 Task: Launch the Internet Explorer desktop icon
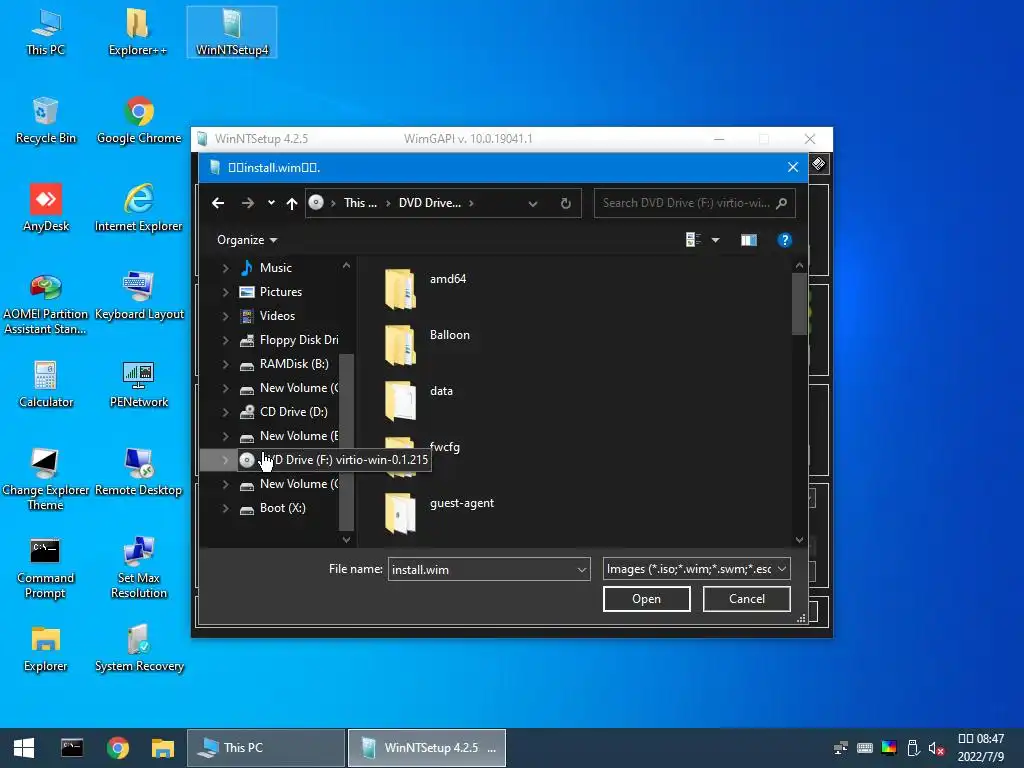pos(138,209)
